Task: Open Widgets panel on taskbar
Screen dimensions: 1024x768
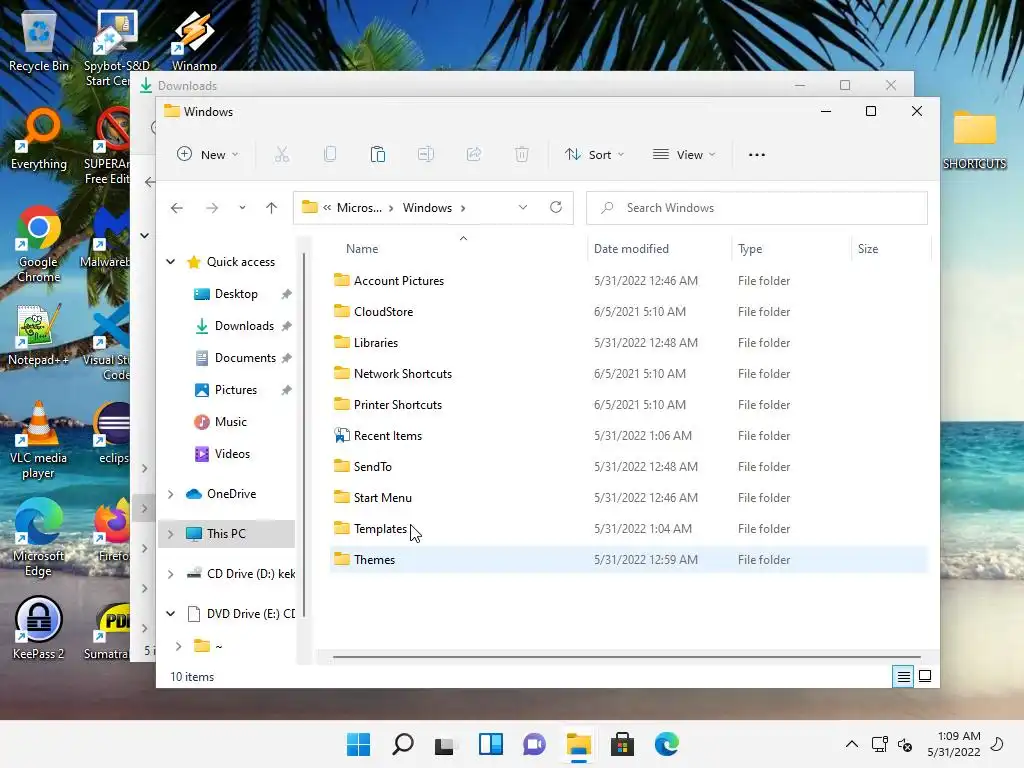Action: tap(490, 744)
